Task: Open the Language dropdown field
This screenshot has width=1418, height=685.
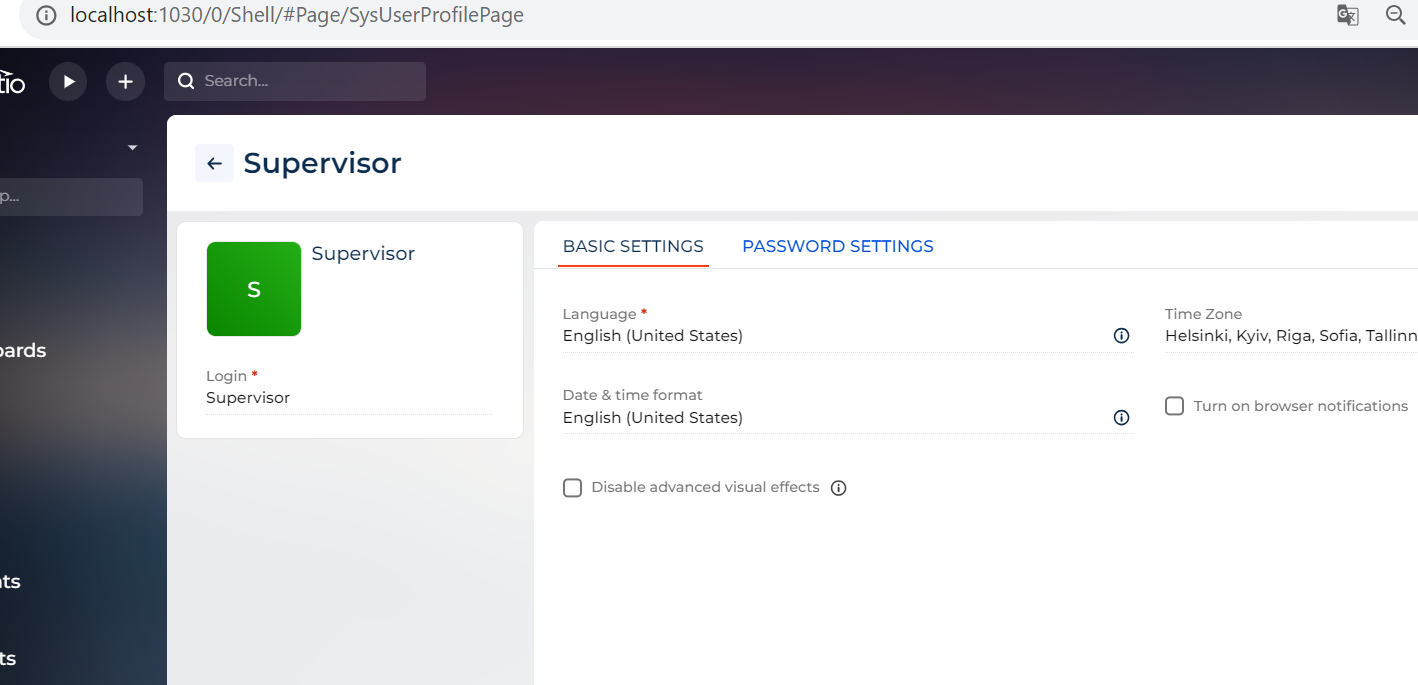Action: click(848, 336)
